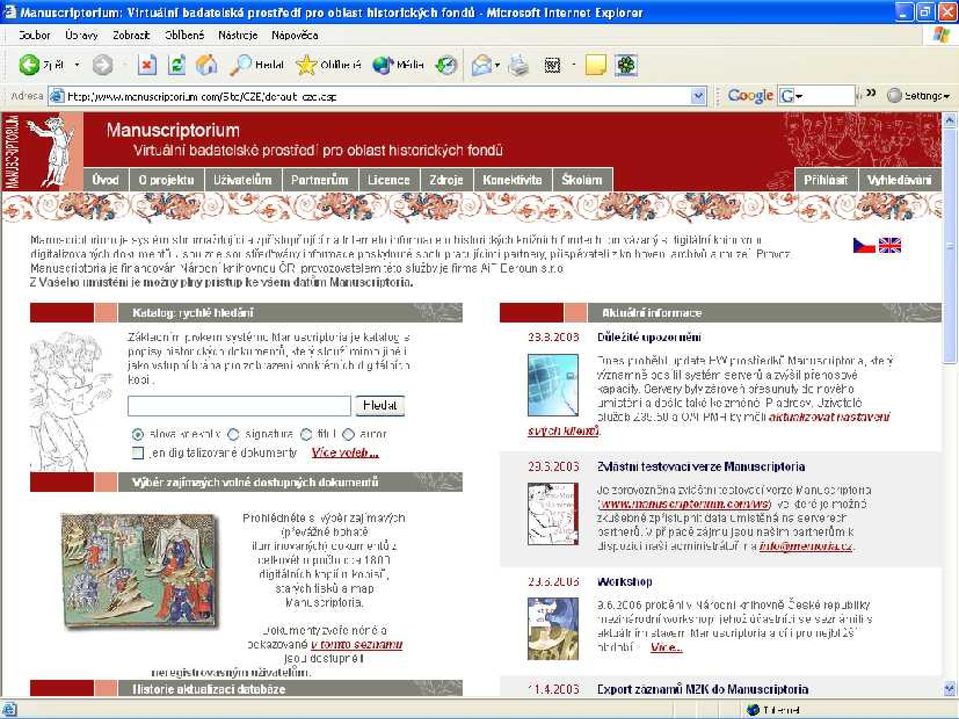Open the Hledat search magnifier in toolbar
This screenshot has height=719, width=959.
click(x=256, y=65)
